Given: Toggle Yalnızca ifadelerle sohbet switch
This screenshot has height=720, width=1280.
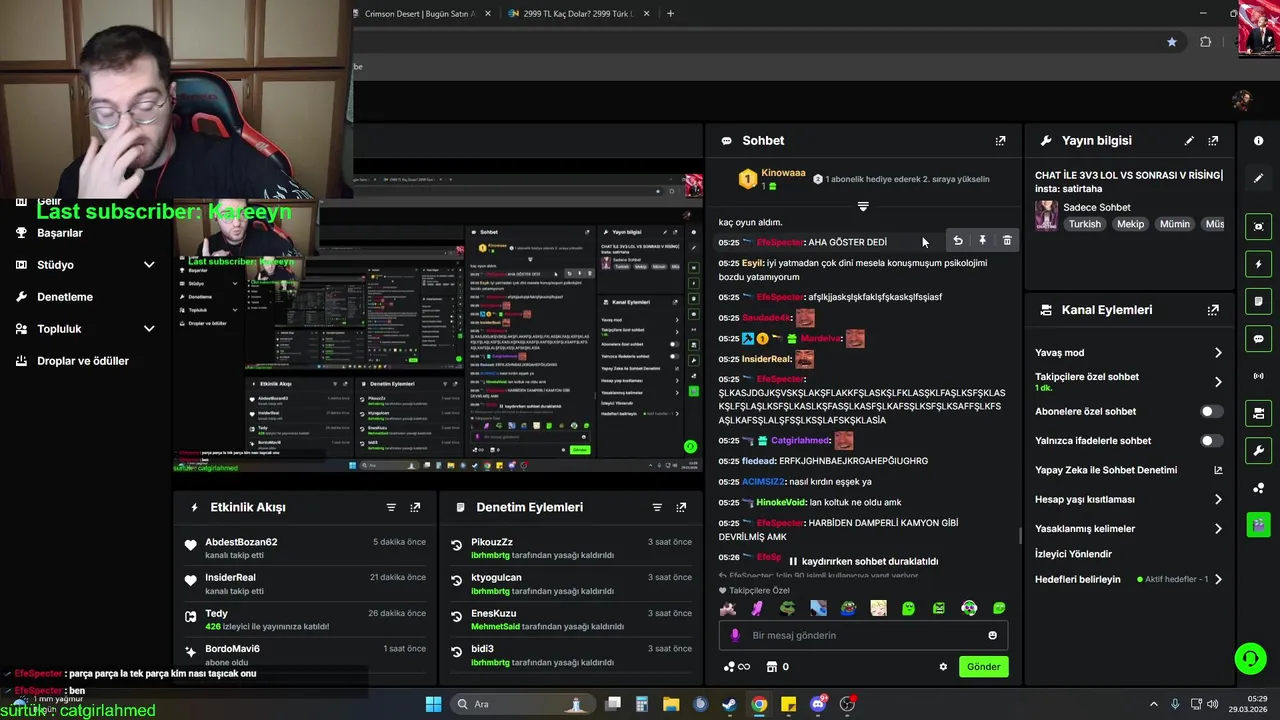Looking at the screenshot, I should pos(1211,441).
